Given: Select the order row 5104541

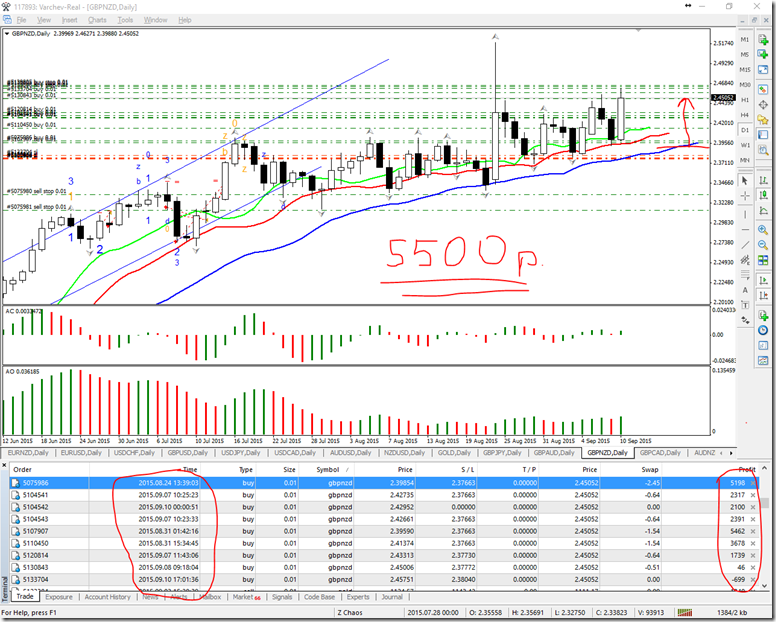Looking at the screenshot, I should point(384,495).
